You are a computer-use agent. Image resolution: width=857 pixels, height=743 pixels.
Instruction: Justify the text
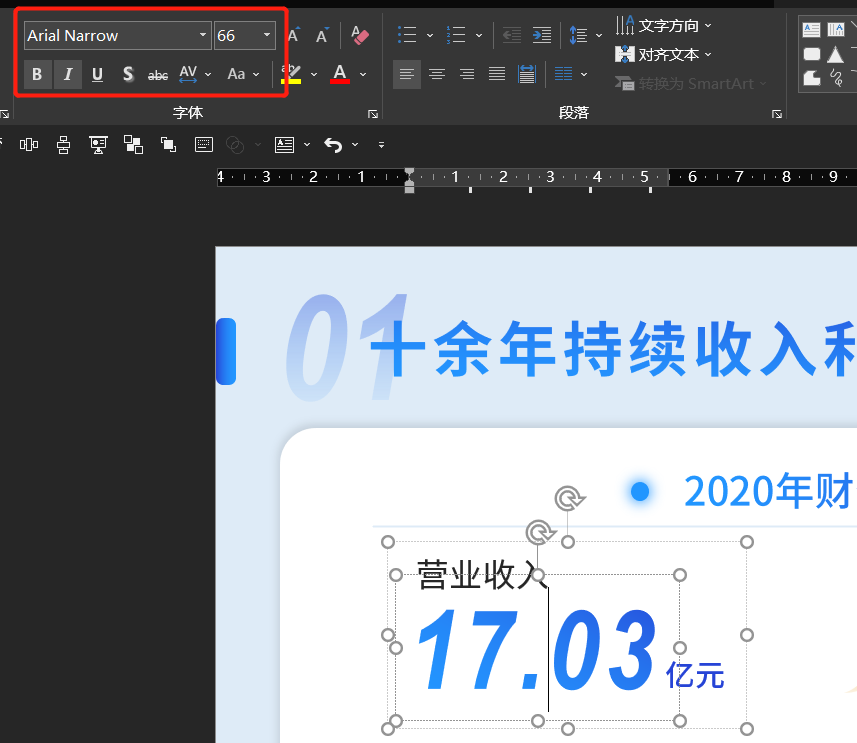click(x=497, y=74)
